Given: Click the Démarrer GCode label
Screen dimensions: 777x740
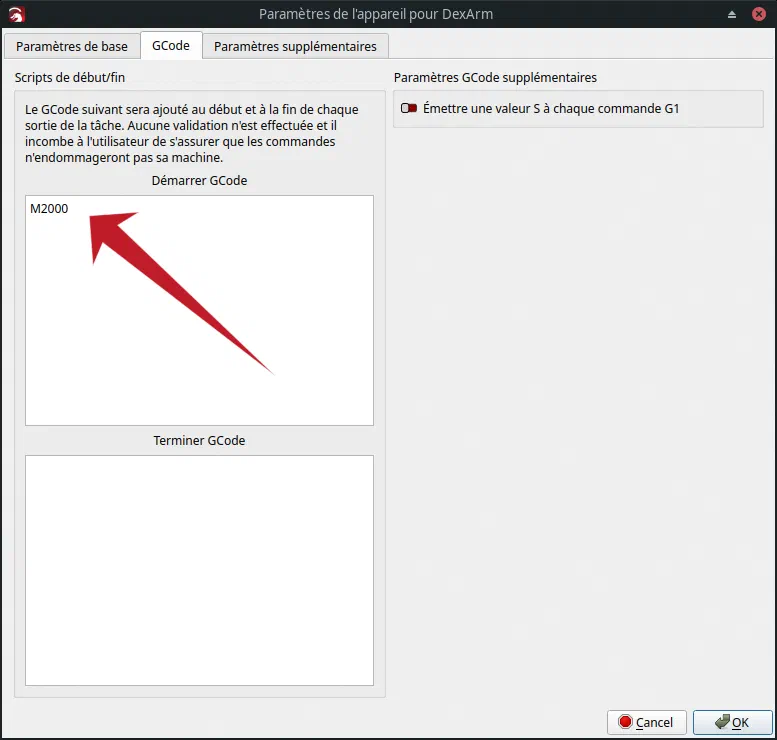Looking at the screenshot, I should (199, 180).
